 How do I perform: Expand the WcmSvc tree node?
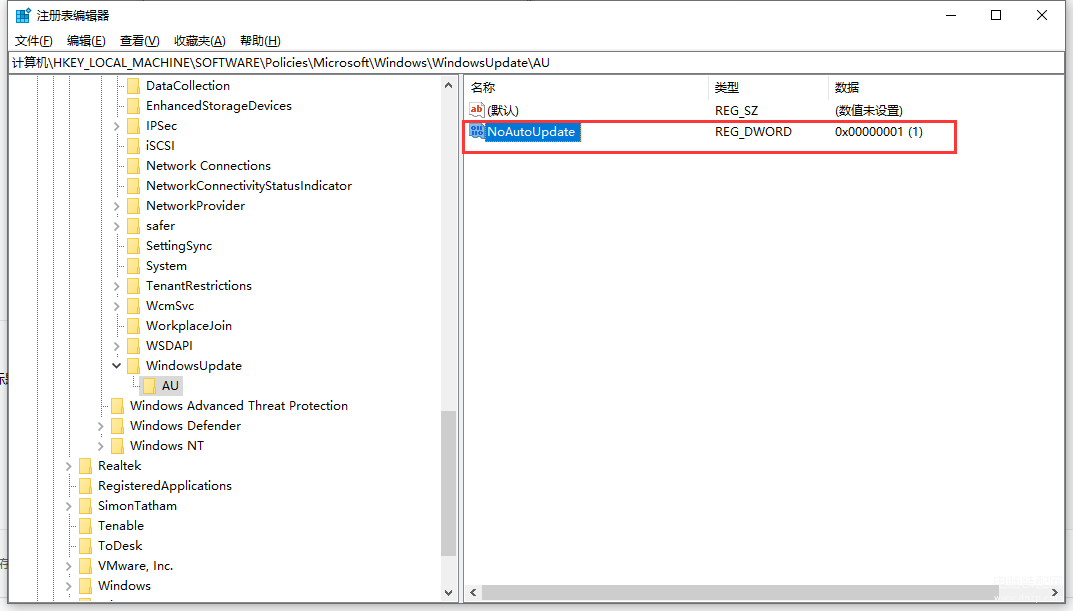click(x=116, y=307)
